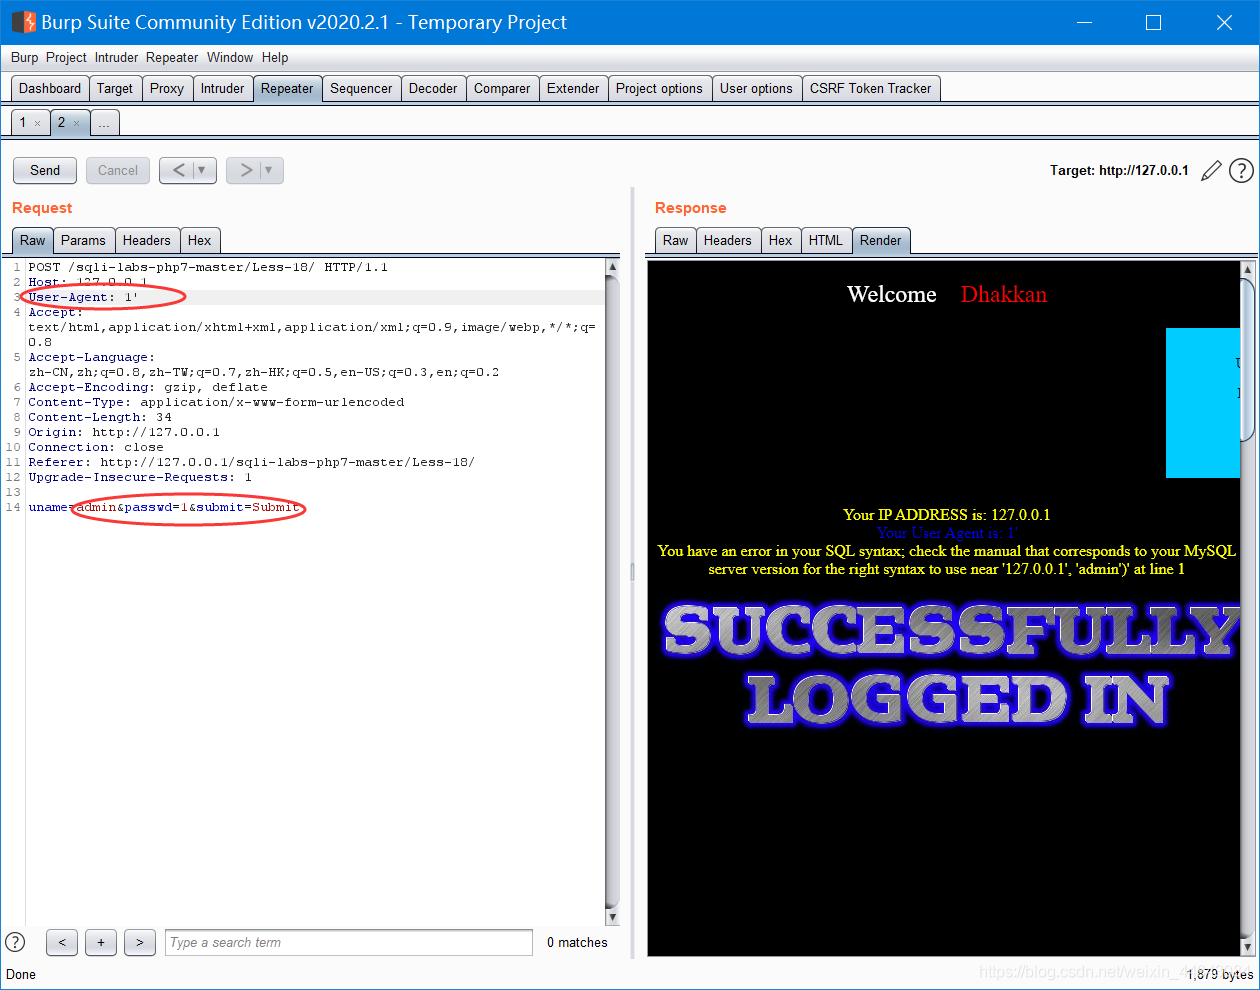Click response scrollbar down arrow
Viewport: 1260px width, 990px height.
pyautogui.click(x=1247, y=946)
